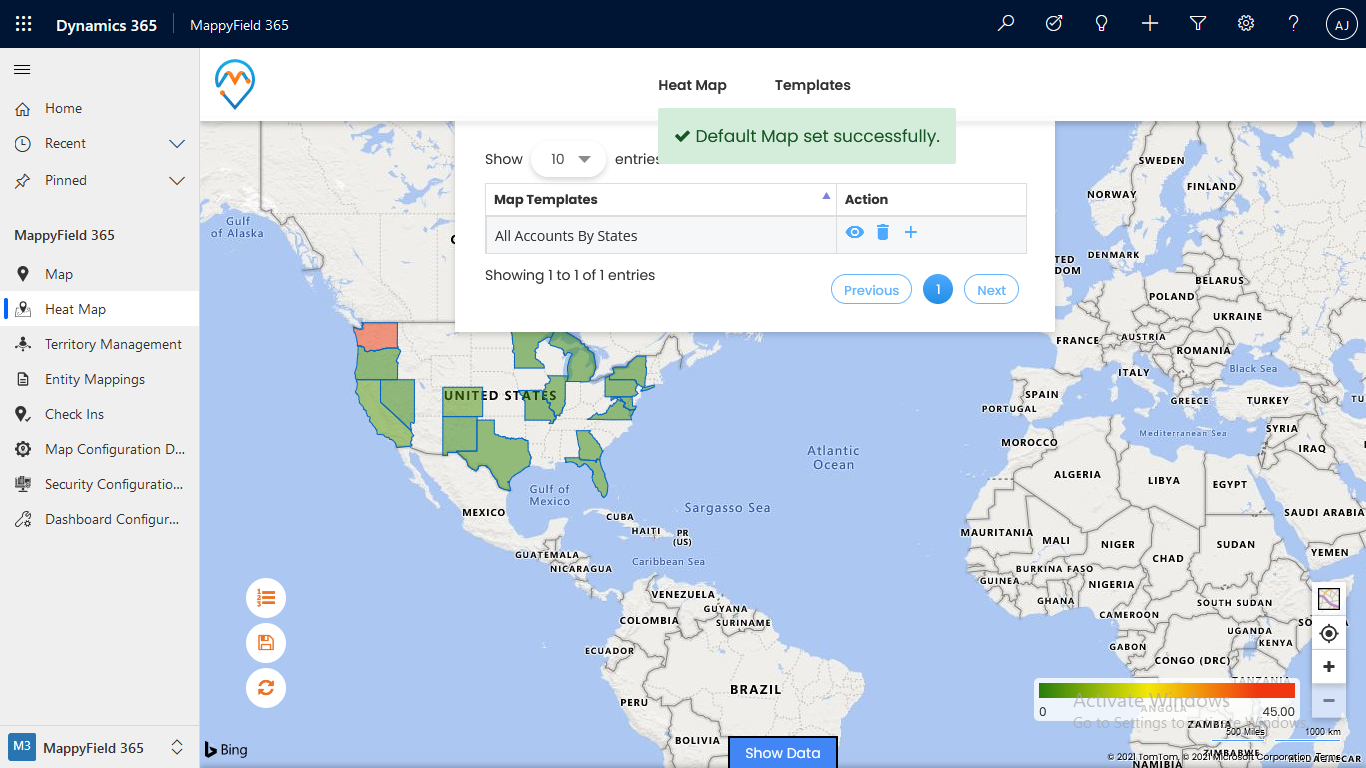Click the lightbulb assistant icon
The height and width of the screenshot is (768, 1366).
point(1102,24)
